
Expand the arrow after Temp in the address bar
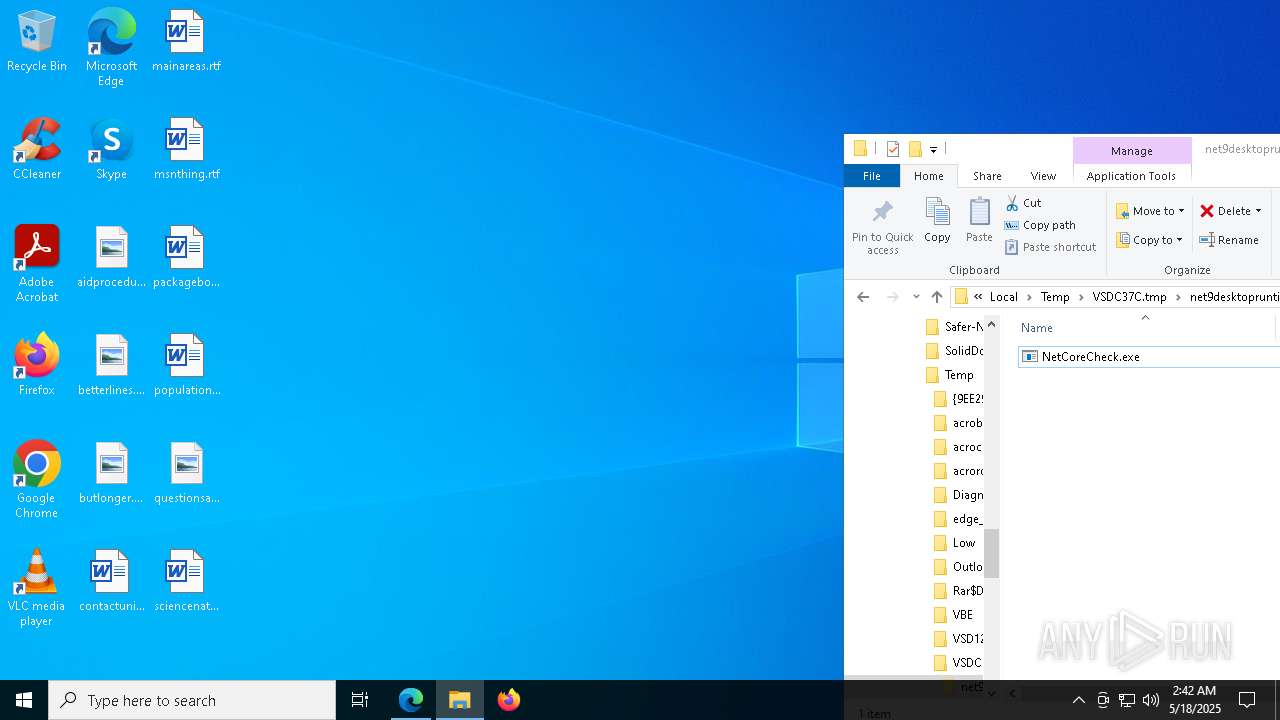[1081, 297]
